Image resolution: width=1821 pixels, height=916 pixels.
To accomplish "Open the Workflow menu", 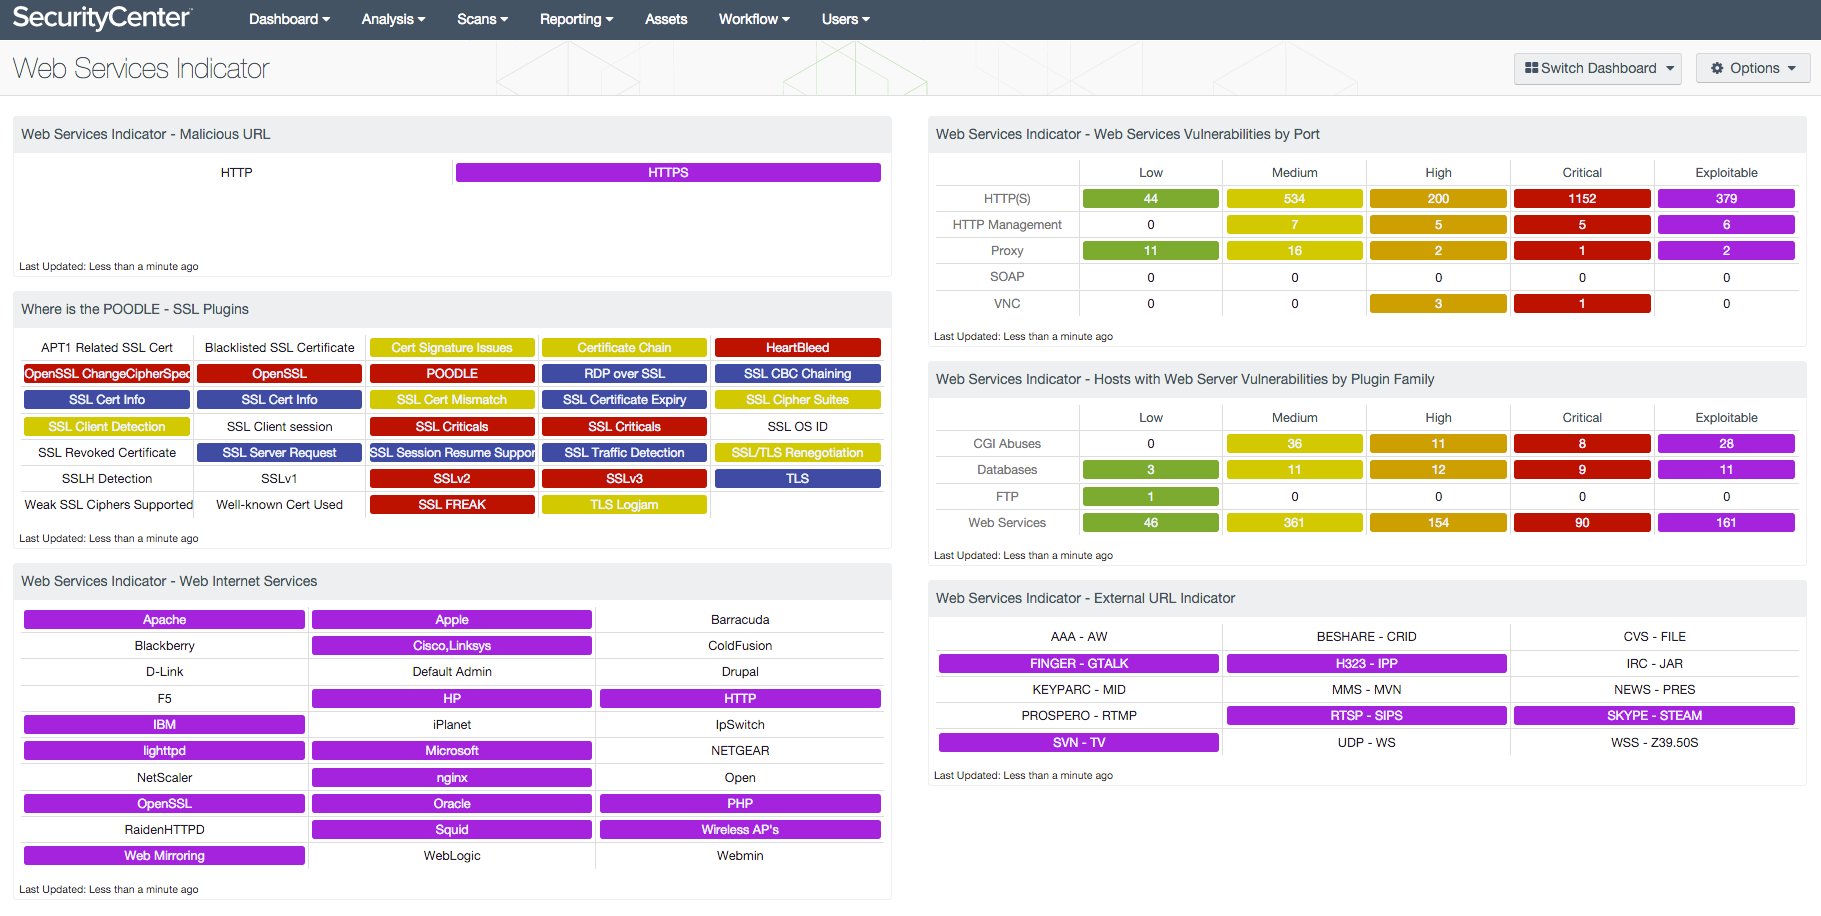I will (754, 19).
